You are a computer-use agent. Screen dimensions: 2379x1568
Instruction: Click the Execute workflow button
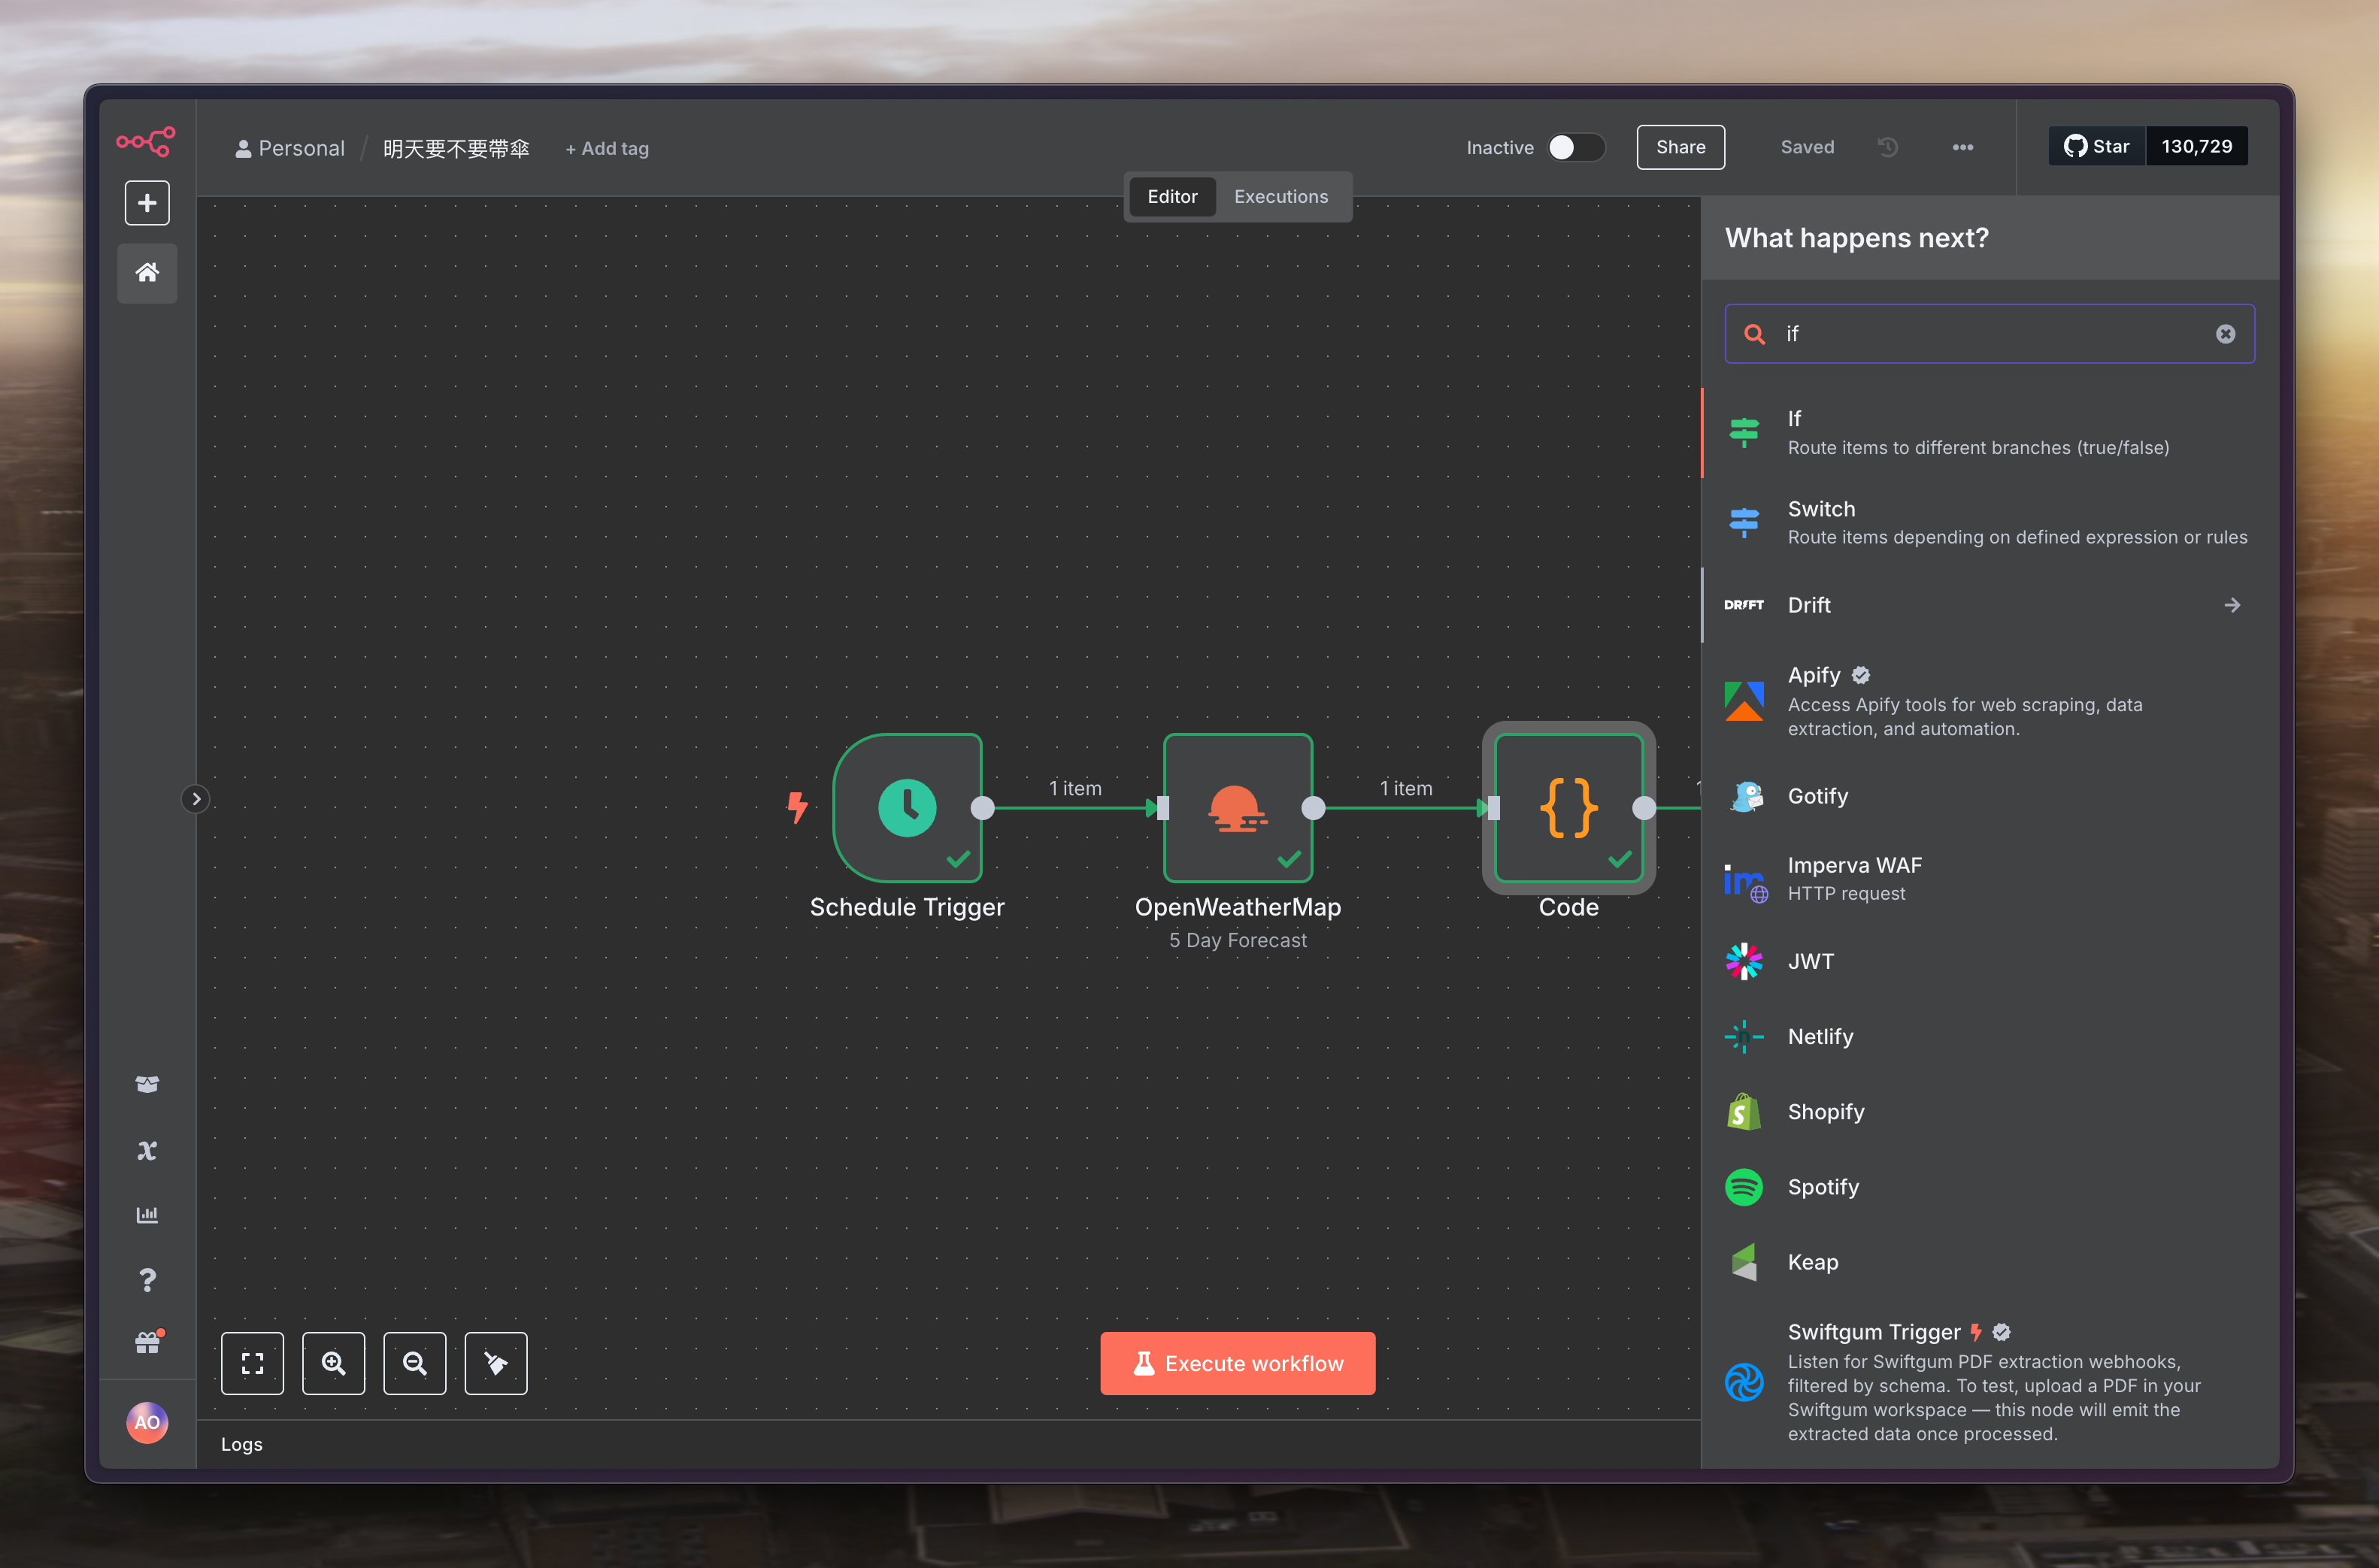[1237, 1363]
